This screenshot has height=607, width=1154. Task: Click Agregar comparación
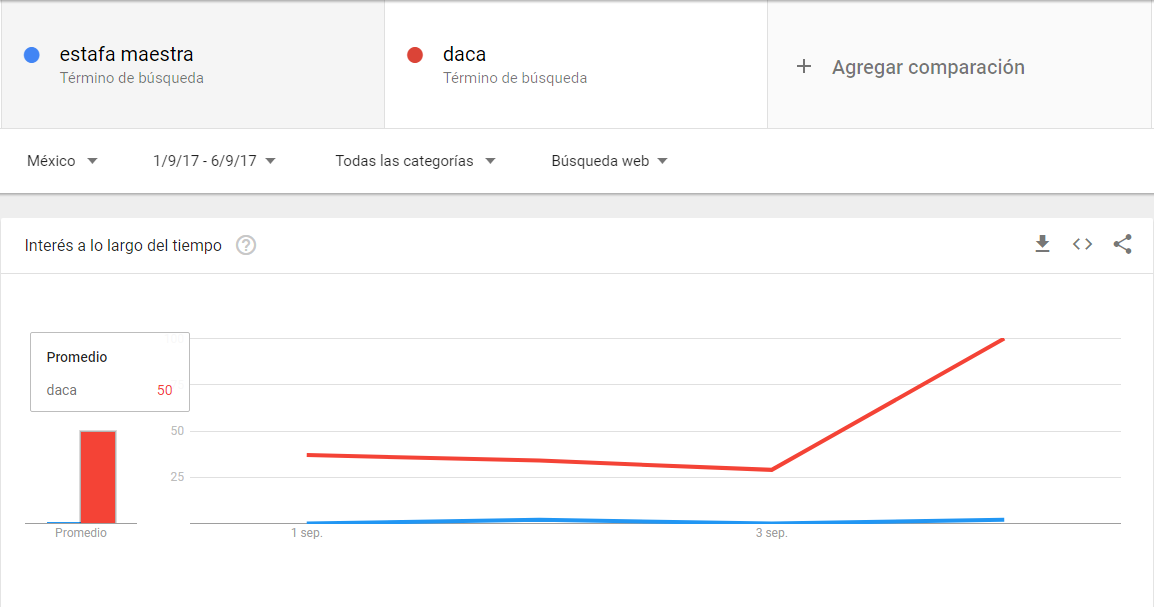(x=928, y=67)
